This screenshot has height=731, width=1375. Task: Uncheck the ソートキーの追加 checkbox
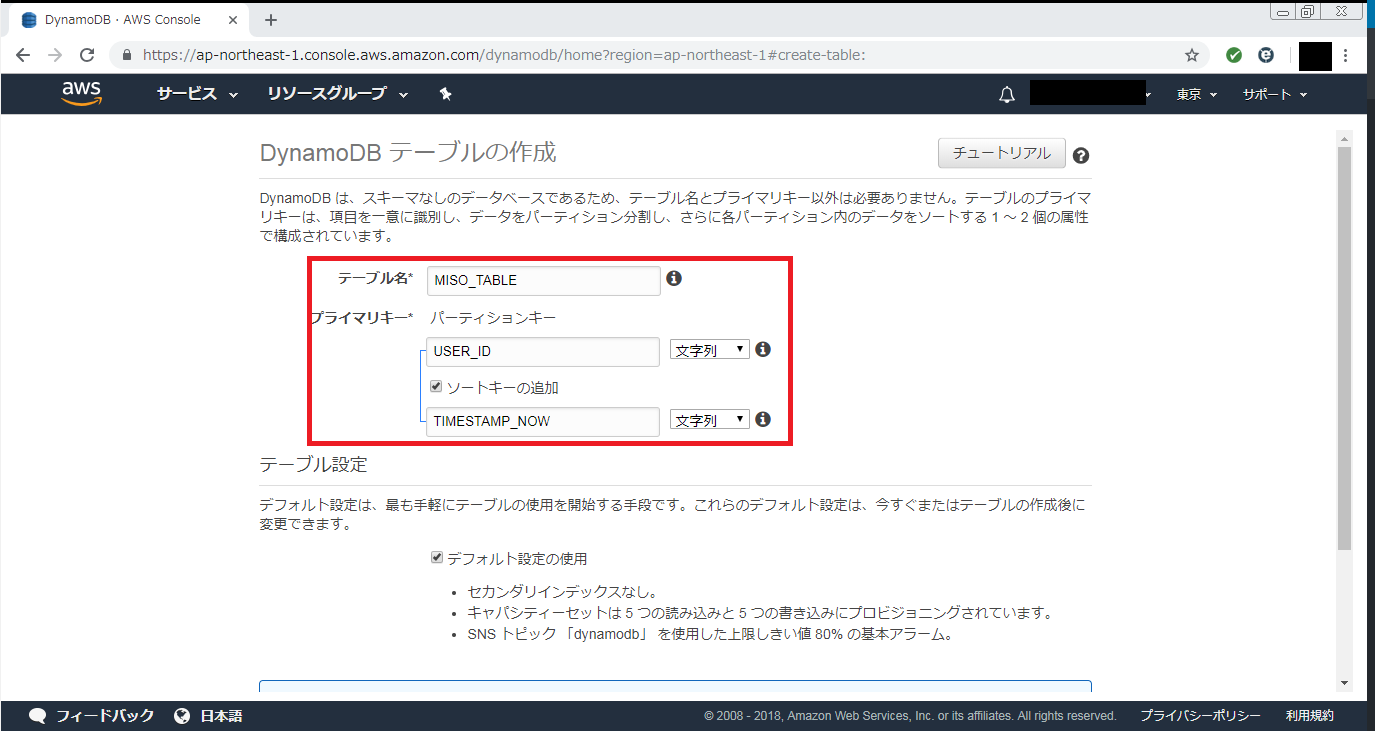(x=436, y=387)
